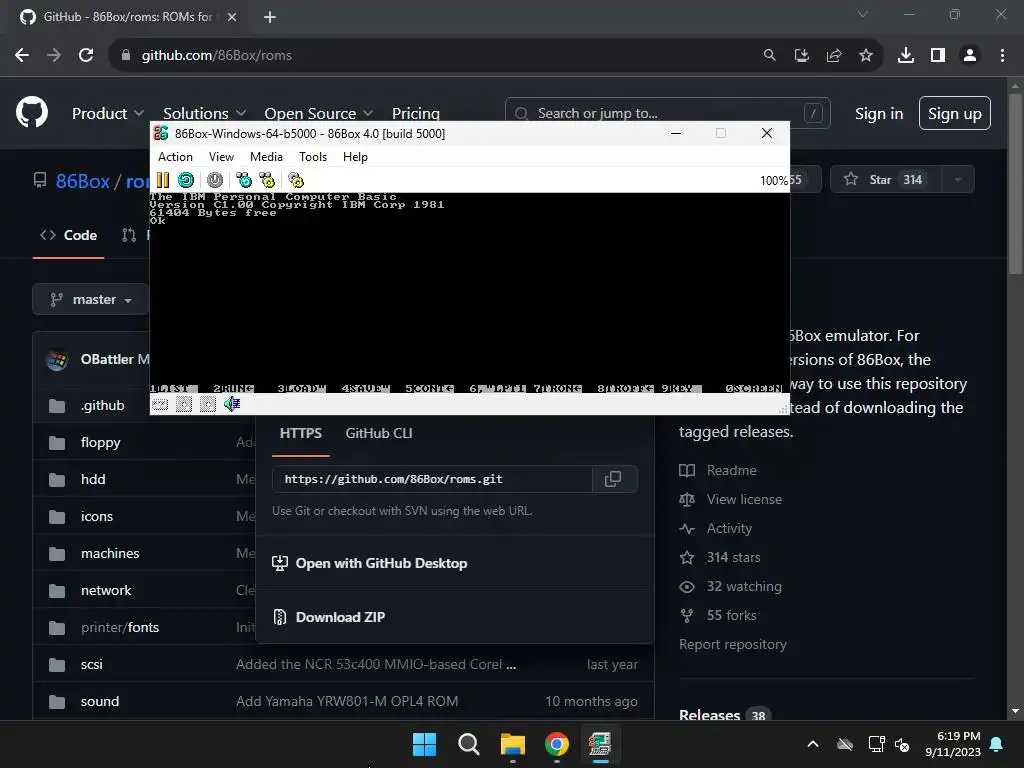Click the Chrome address bar URL
Image resolution: width=1024 pixels, height=768 pixels.
click(217, 55)
